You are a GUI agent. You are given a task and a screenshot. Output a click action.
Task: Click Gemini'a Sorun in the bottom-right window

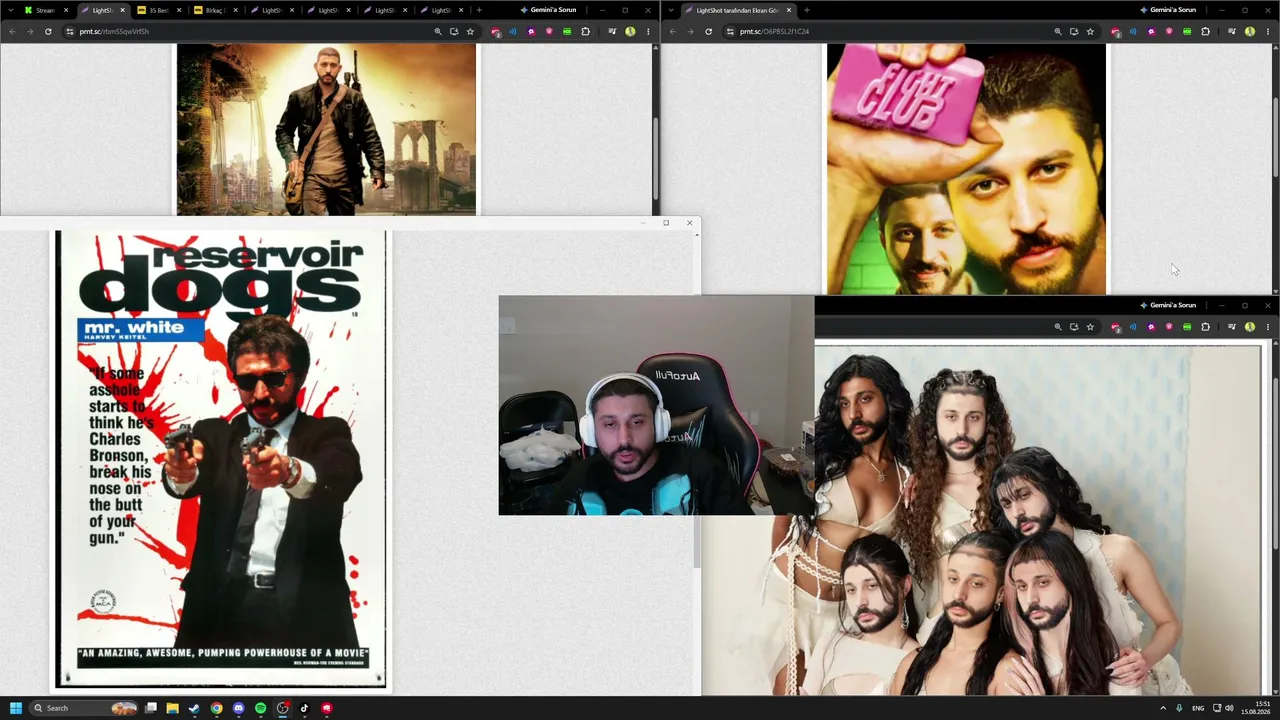[x=1168, y=305]
